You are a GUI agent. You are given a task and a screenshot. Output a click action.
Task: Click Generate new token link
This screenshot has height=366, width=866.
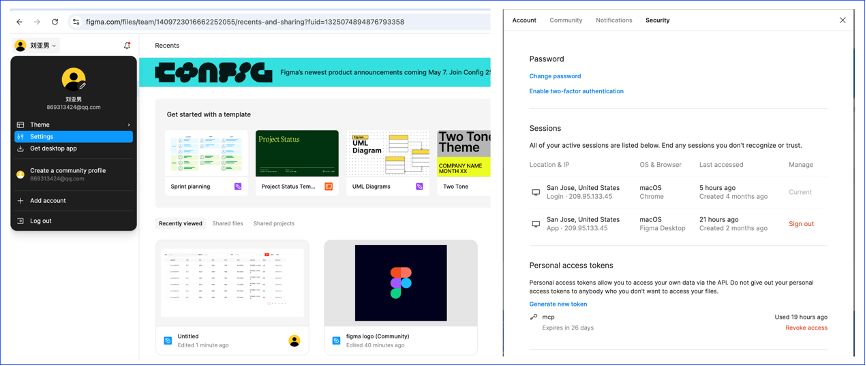558,304
